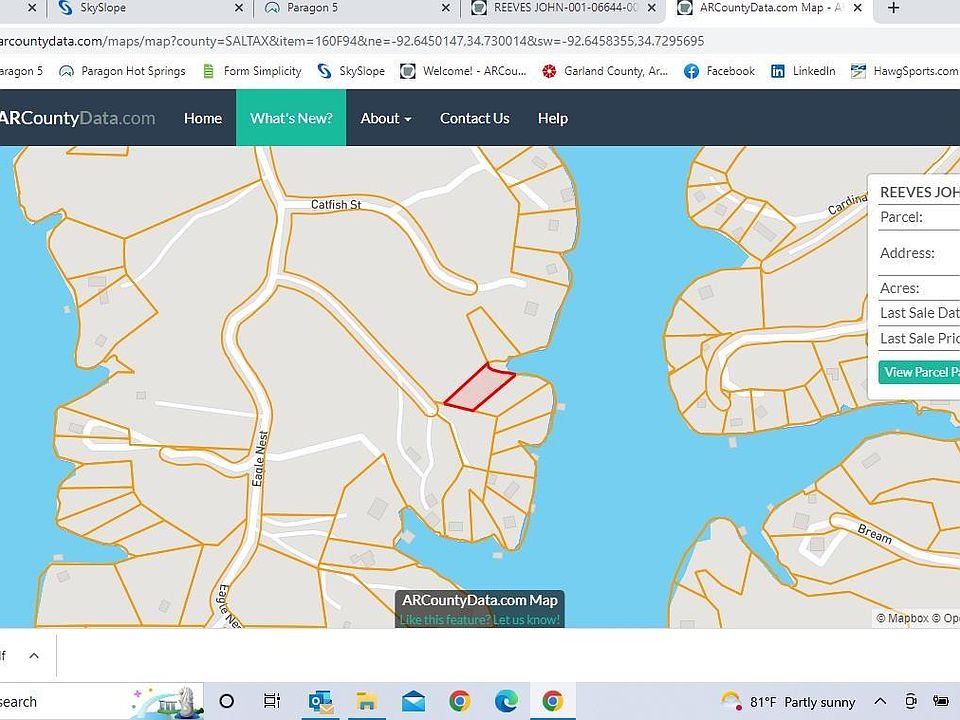
Task: Open the What's New? menu item
Action: point(291,118)
